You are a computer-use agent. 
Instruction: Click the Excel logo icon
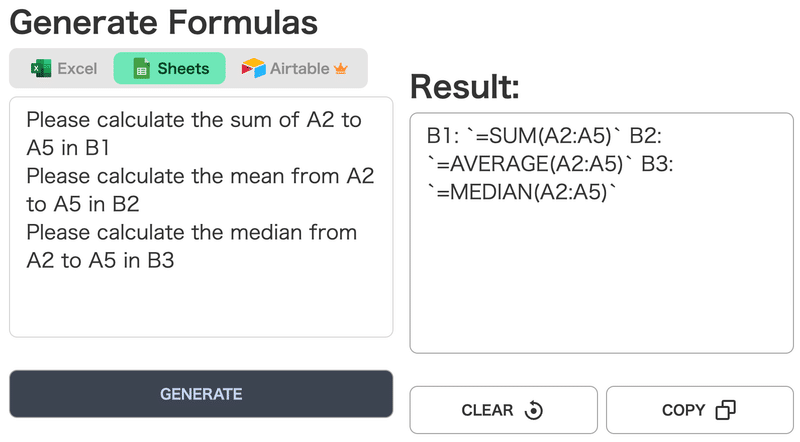[41, 68]
